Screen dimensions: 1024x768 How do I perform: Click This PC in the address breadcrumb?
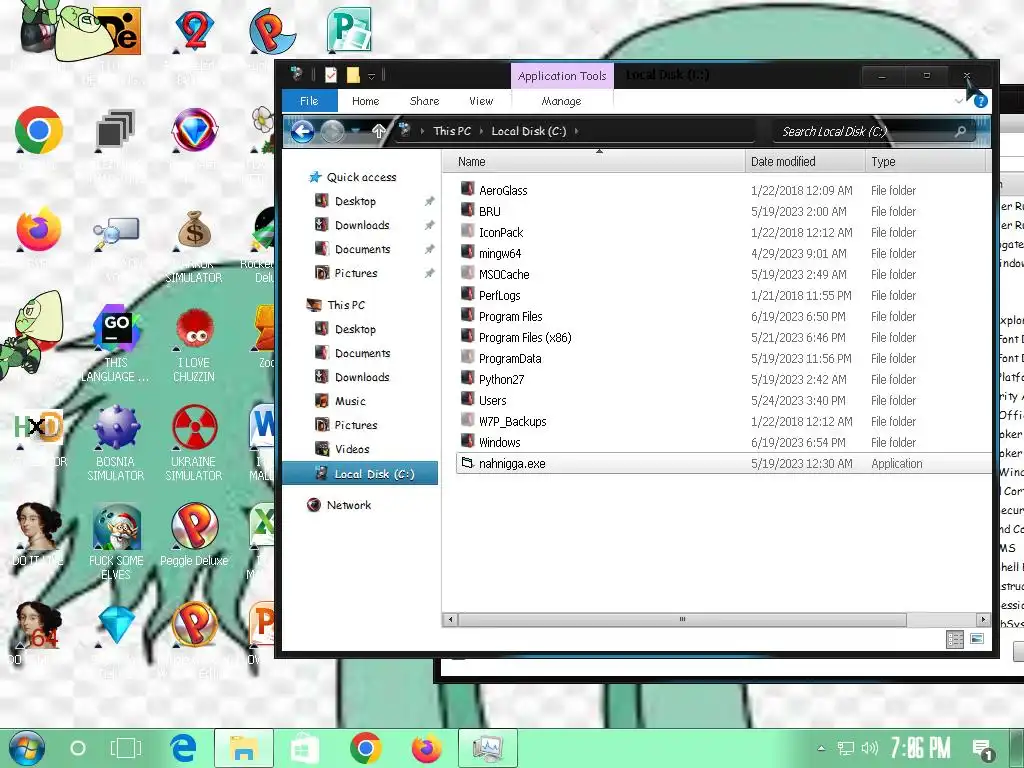click(452, 131)
